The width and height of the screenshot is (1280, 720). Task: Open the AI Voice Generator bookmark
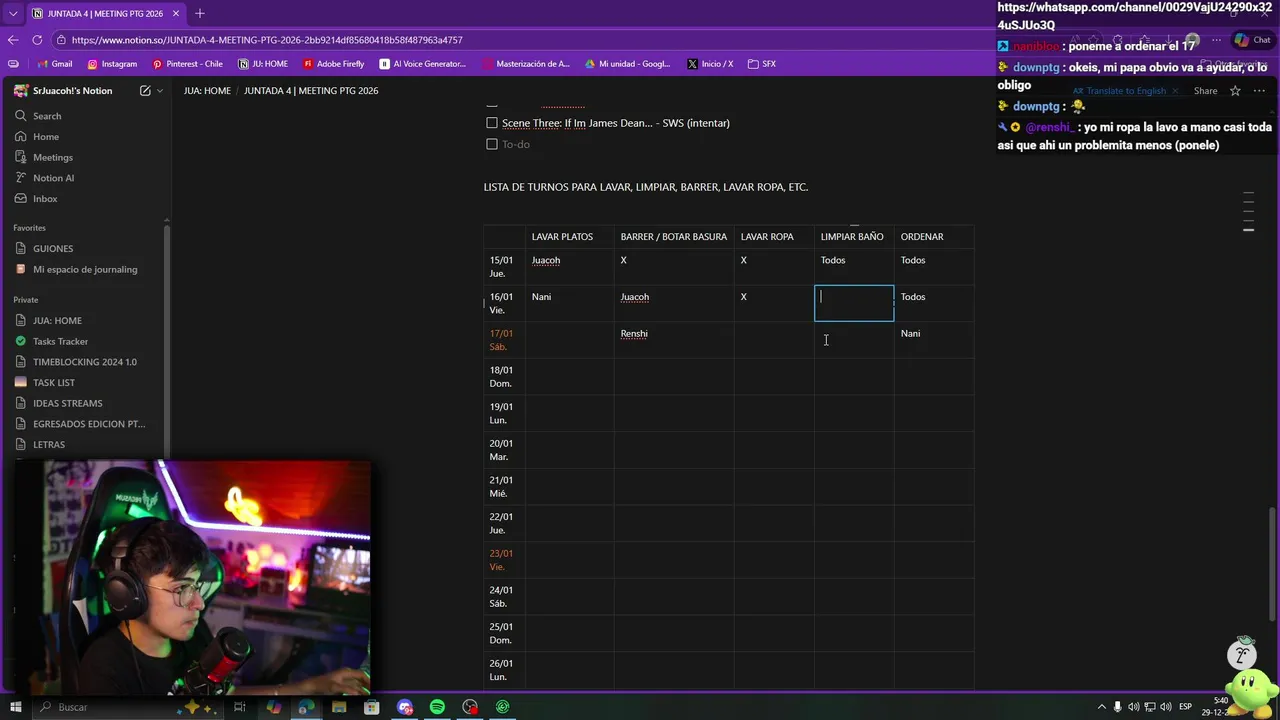423,64
